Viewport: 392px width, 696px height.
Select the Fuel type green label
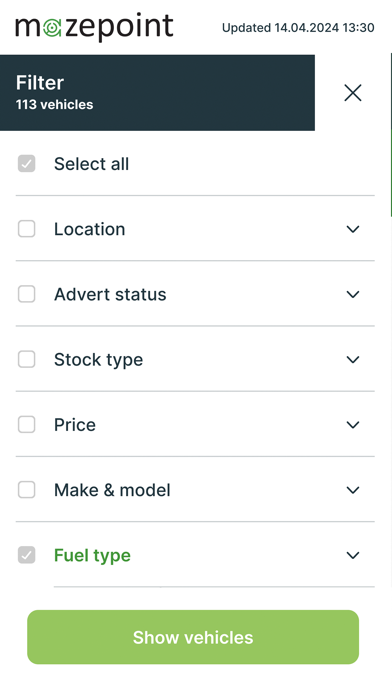(92, 556)
